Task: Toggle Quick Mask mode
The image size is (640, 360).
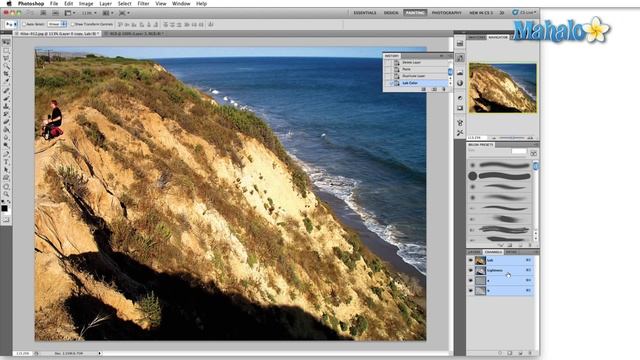Action: point(6,220)
